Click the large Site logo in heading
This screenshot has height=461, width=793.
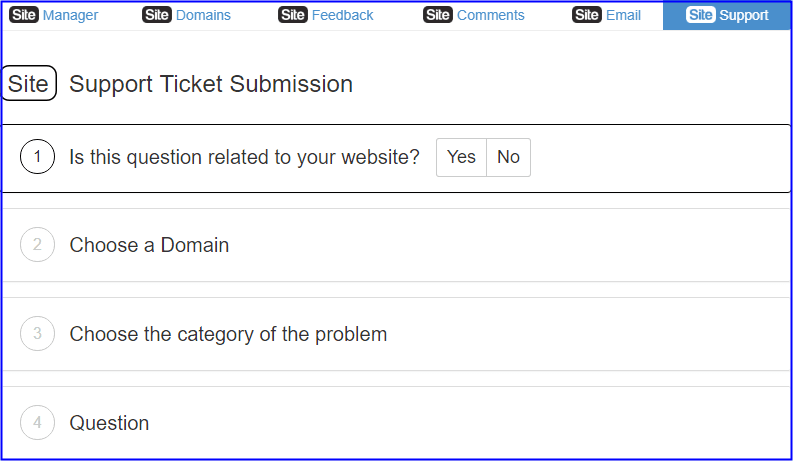click(x=29, y=83)
